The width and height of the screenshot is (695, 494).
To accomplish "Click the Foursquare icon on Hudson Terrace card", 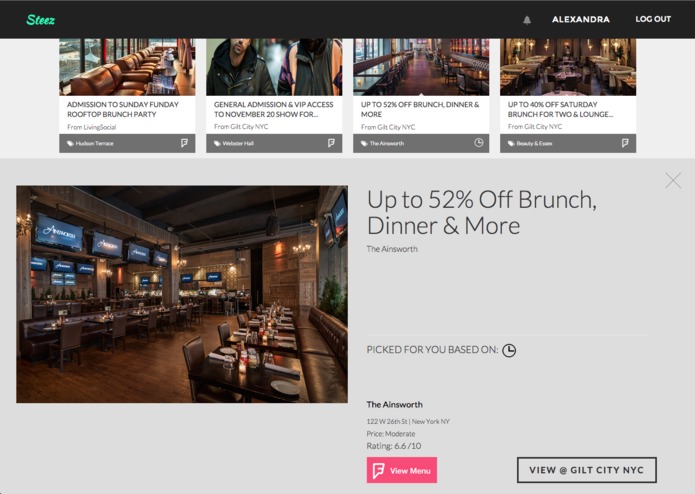I will 184,143.
